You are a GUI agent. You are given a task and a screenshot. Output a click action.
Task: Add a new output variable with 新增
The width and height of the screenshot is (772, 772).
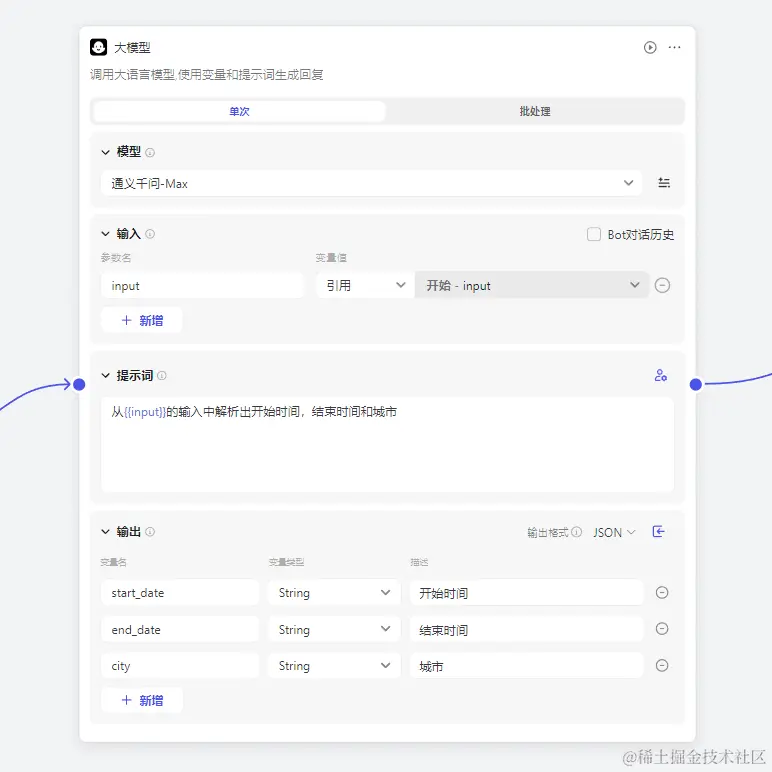(x=142, y=700)
